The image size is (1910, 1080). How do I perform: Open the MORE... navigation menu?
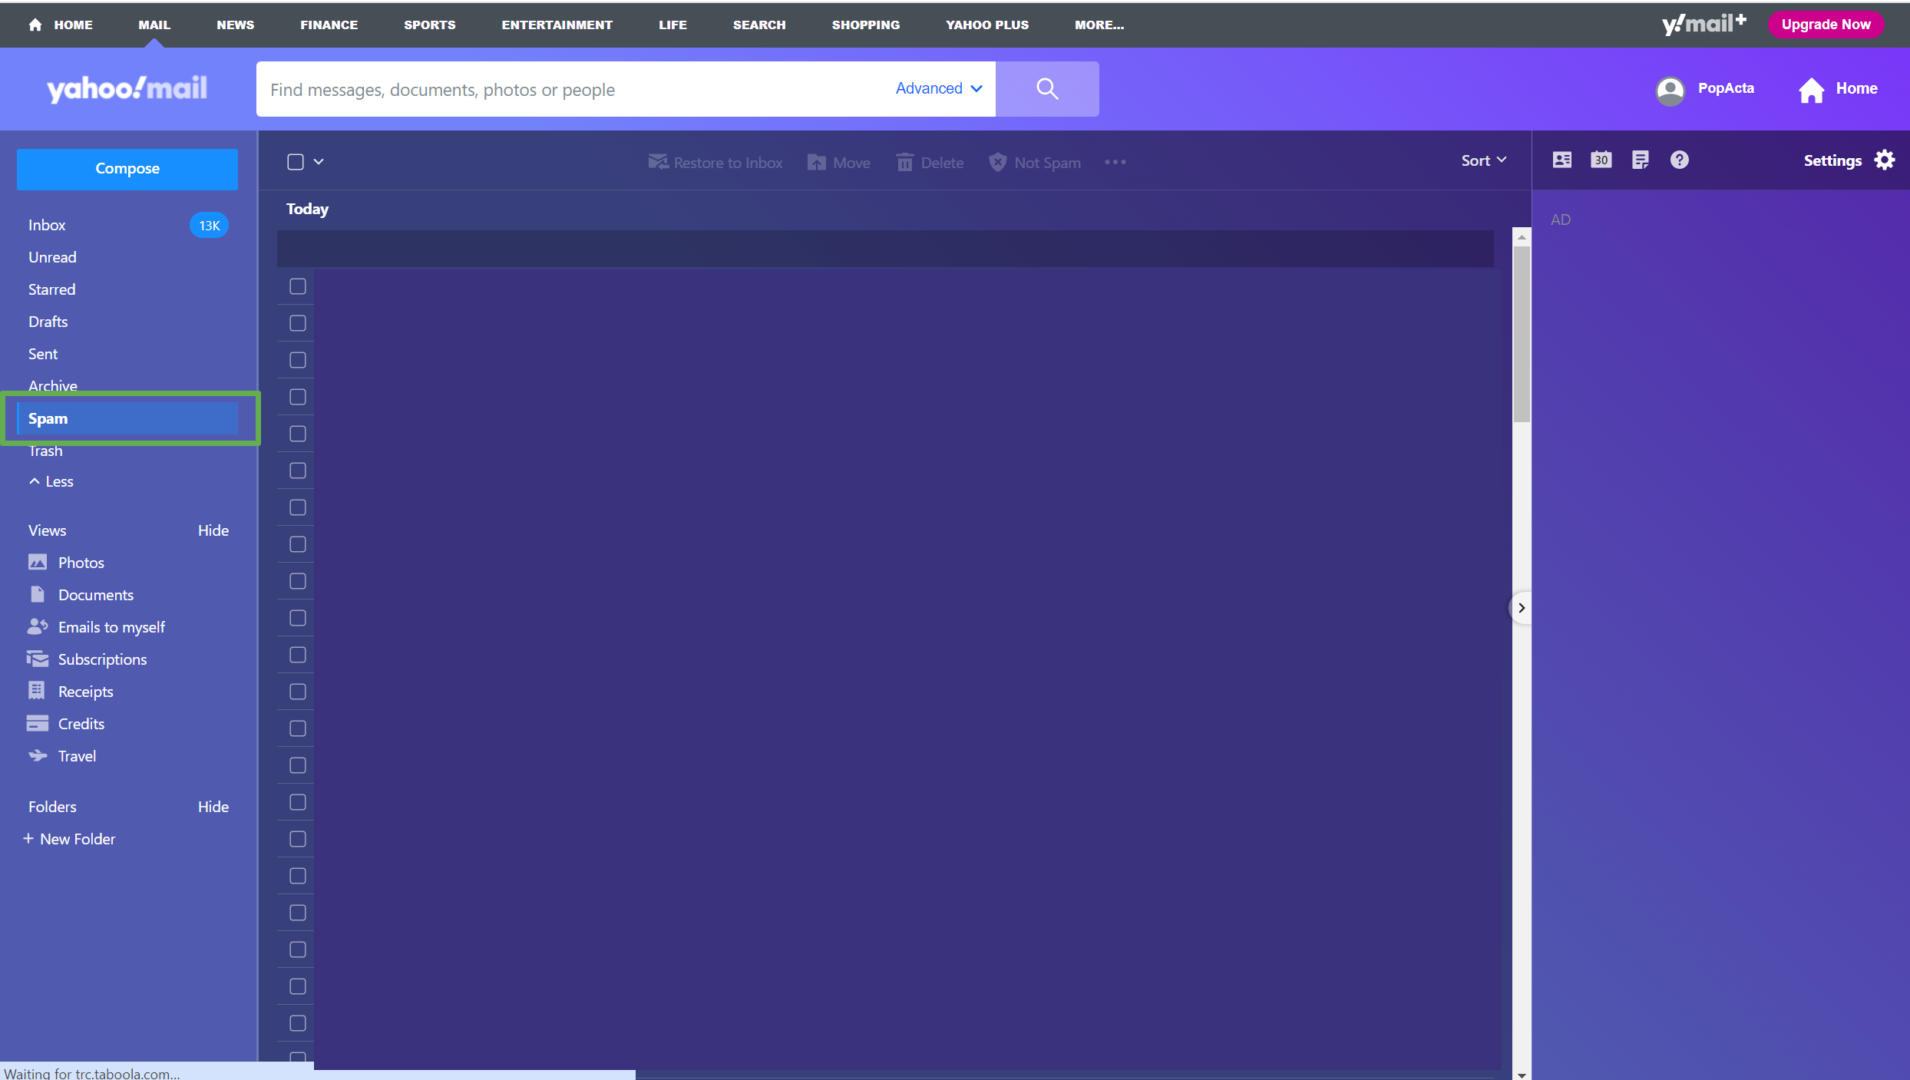point(1099,25)
